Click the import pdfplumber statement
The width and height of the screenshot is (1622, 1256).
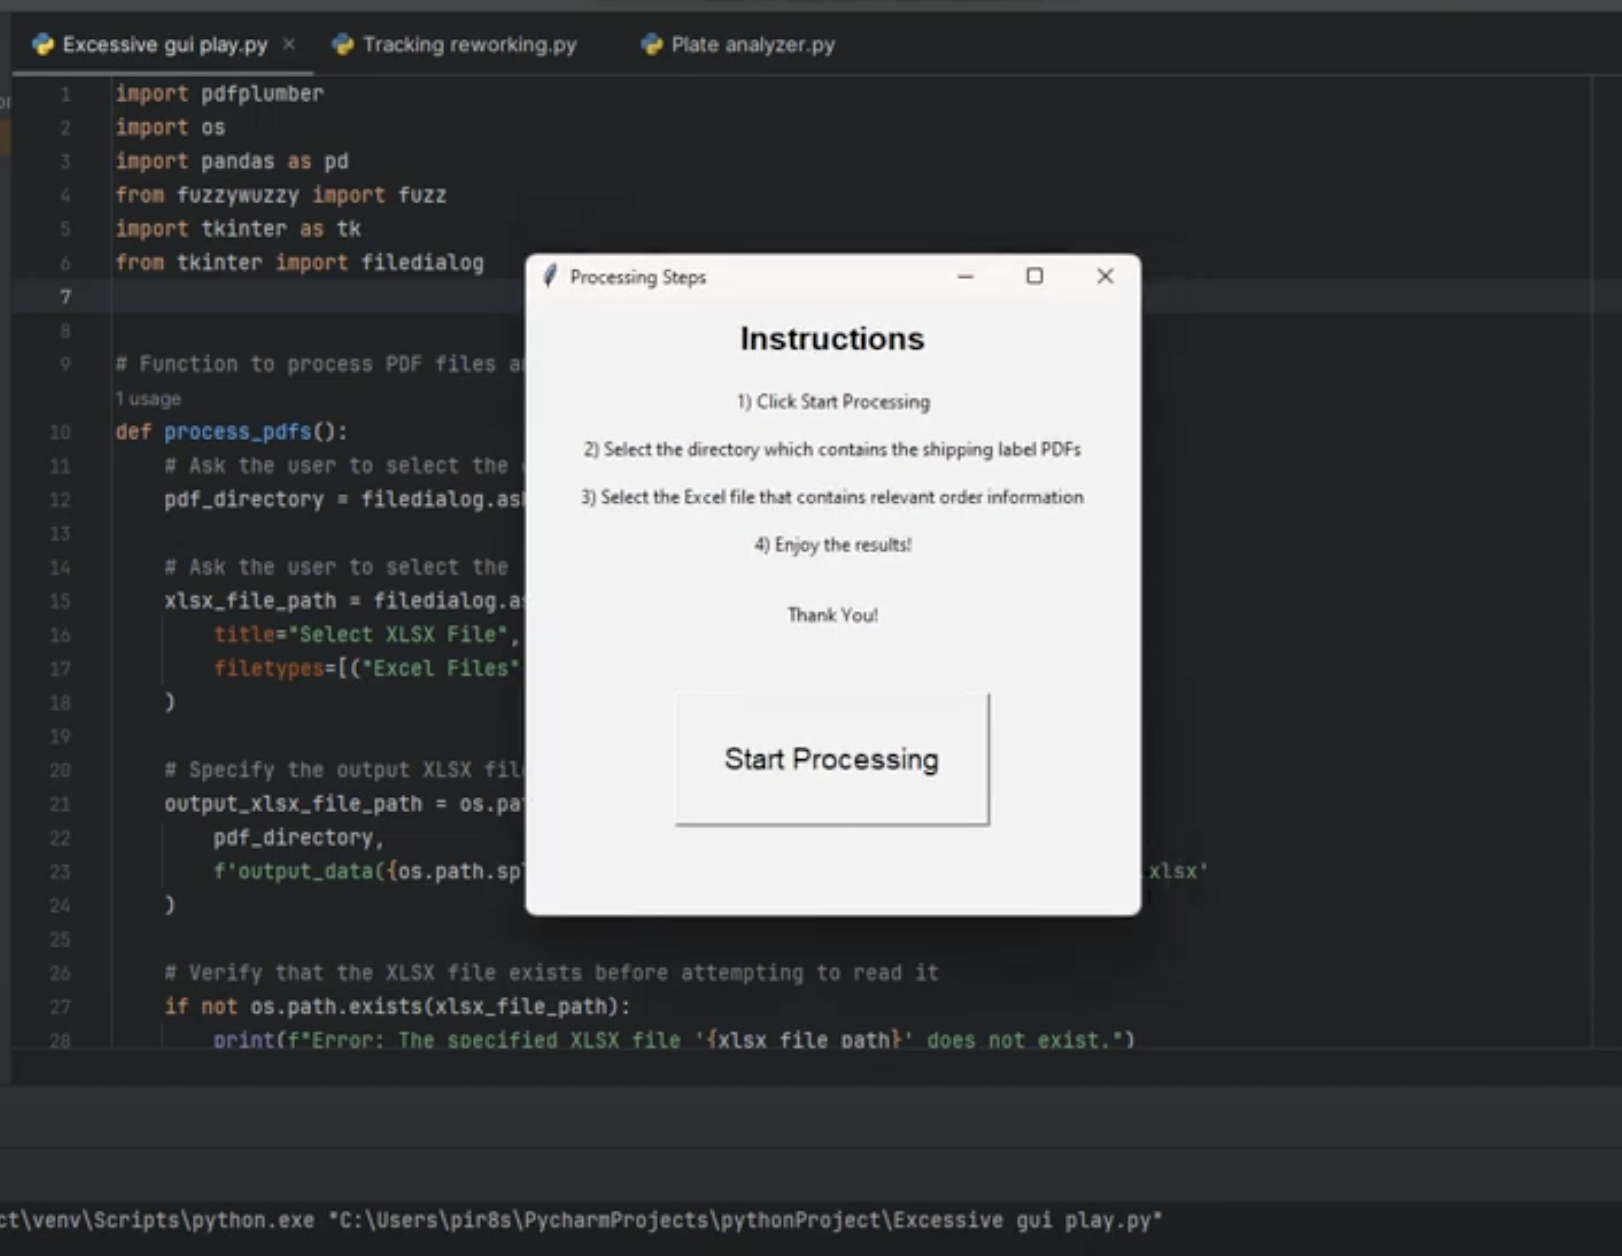[x=218, y=93]
